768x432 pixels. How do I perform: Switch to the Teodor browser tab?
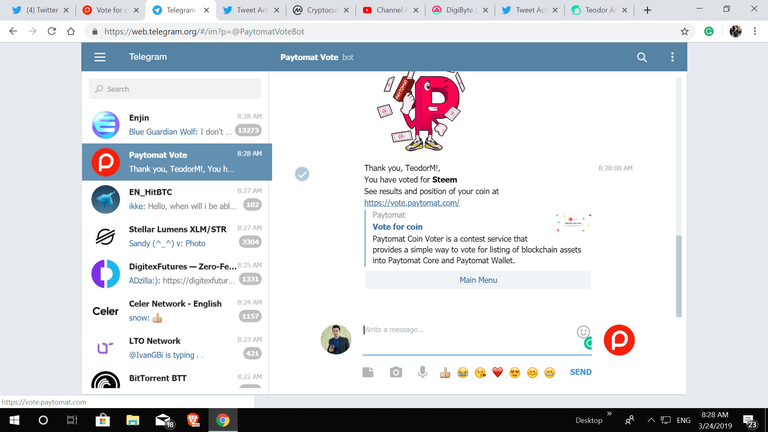point(600,10)
